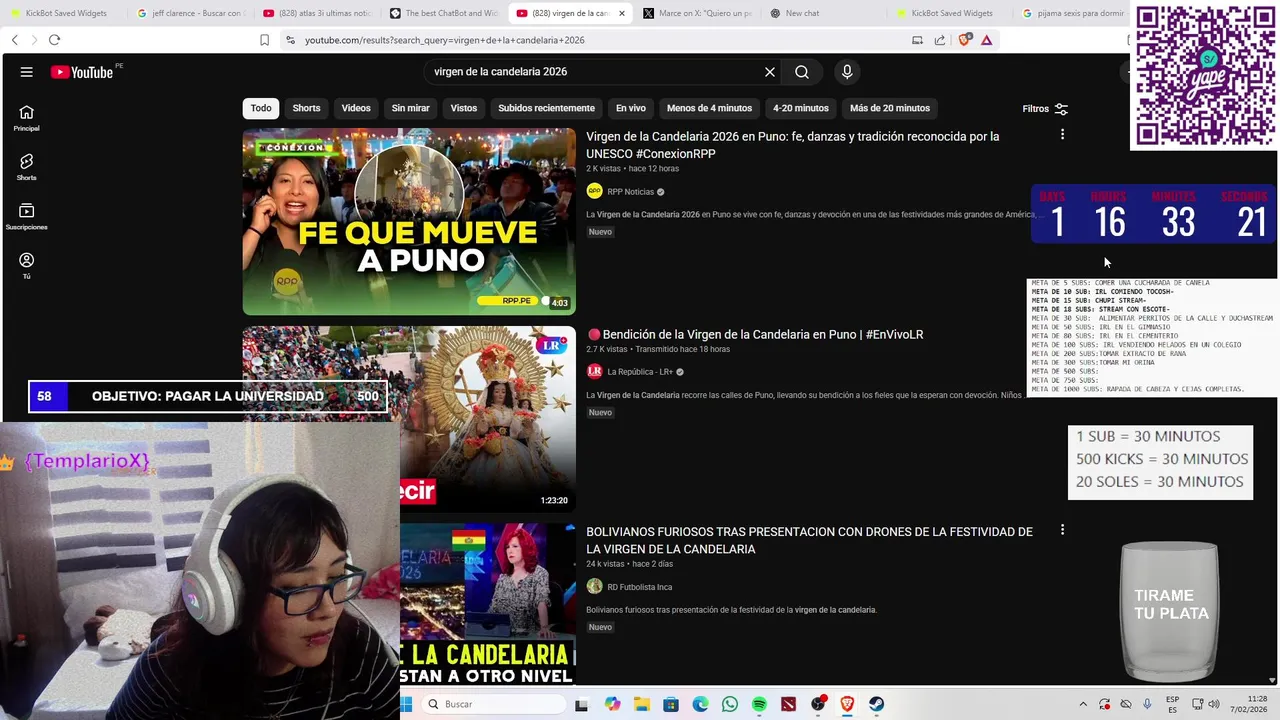Open WhatsApp from taskbar
This screenshot has height=720, width=1280.
point(730,704)
